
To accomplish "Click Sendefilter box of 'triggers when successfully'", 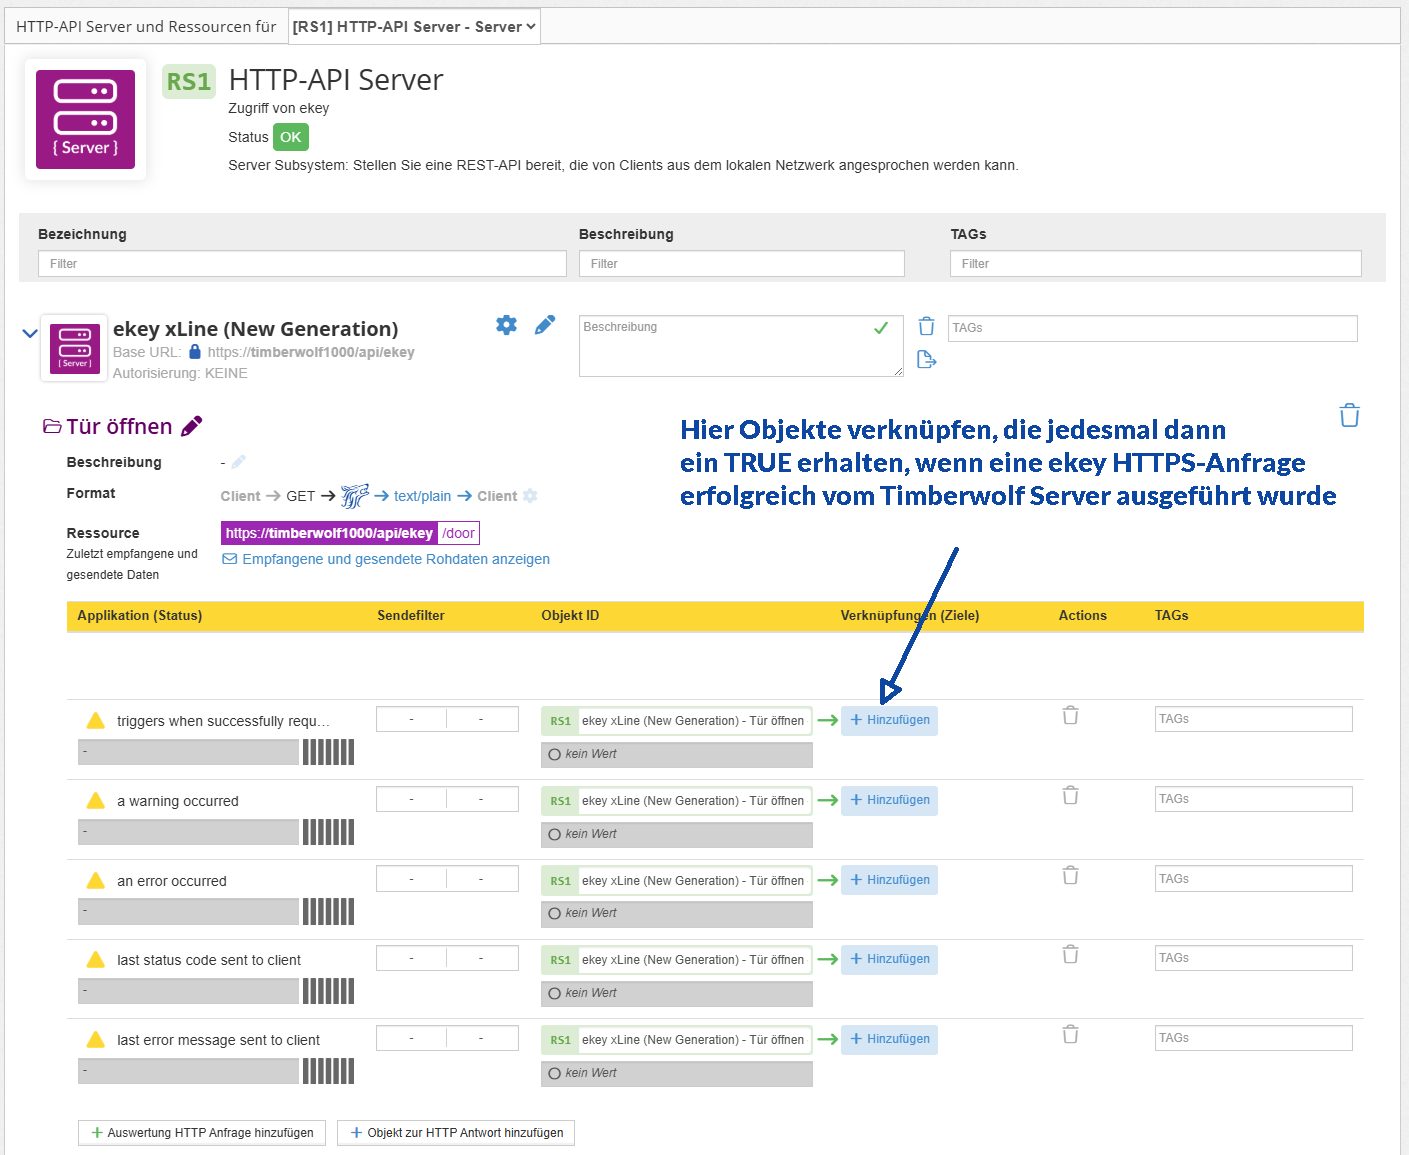I will click(447, 719).
